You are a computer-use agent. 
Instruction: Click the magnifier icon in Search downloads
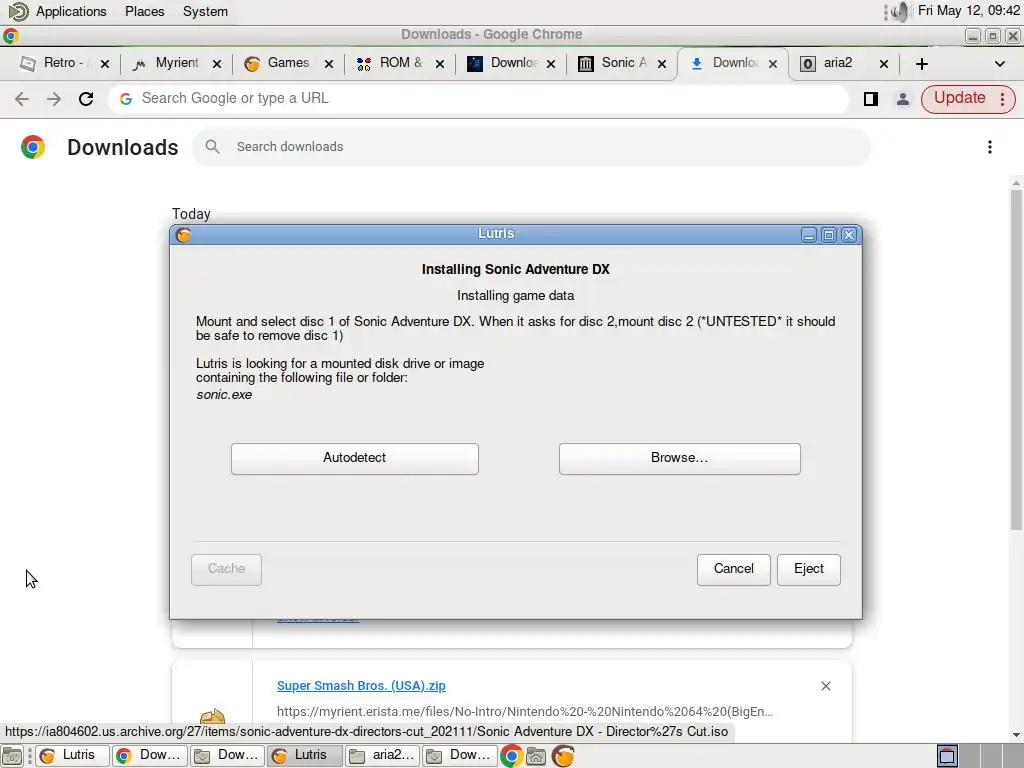(212, 147)
